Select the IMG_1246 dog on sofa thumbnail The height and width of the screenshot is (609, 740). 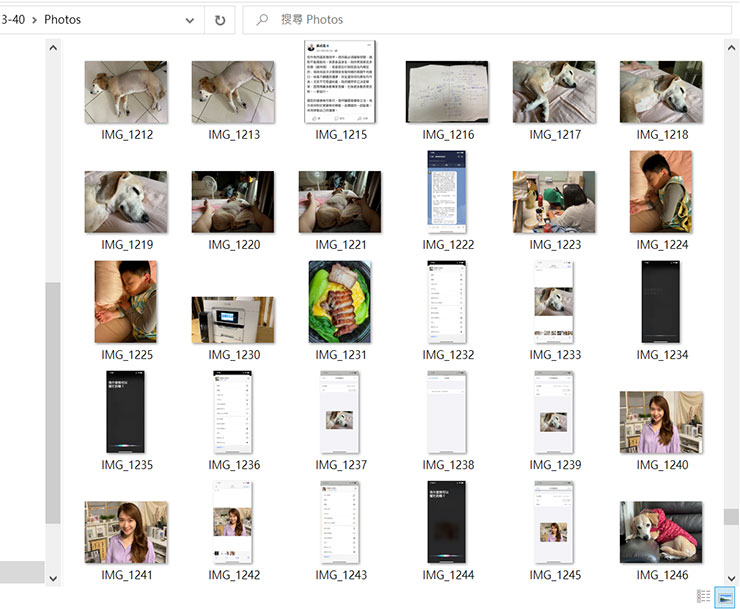point(661,532)
